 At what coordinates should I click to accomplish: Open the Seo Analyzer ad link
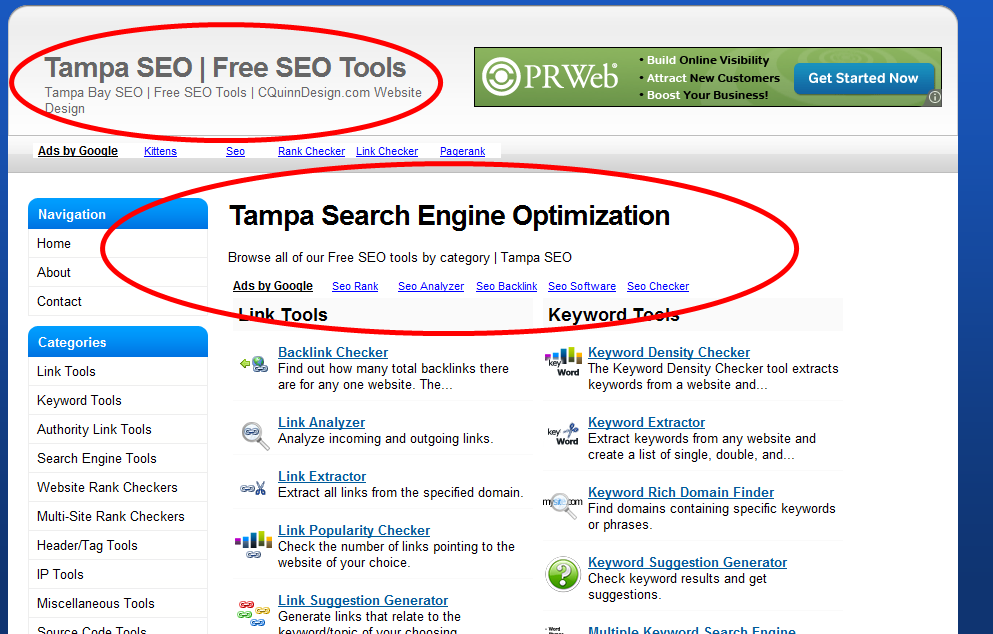(431, 286)
